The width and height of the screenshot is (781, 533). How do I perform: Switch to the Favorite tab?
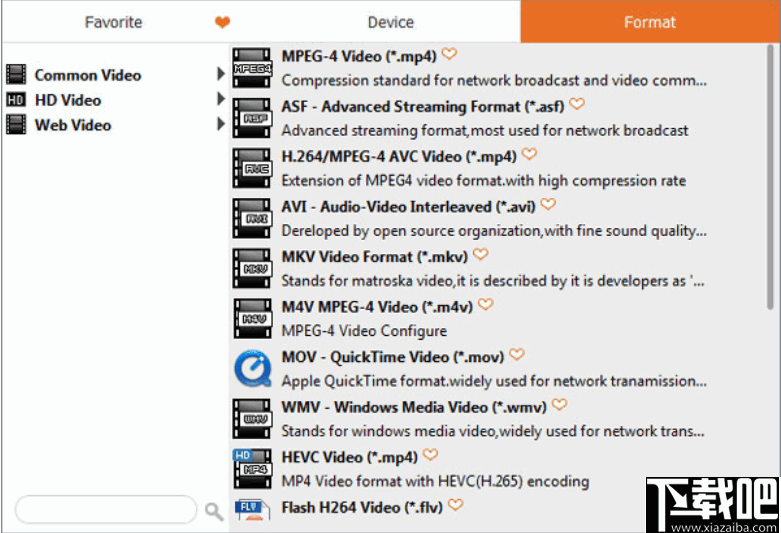[113, 22]
